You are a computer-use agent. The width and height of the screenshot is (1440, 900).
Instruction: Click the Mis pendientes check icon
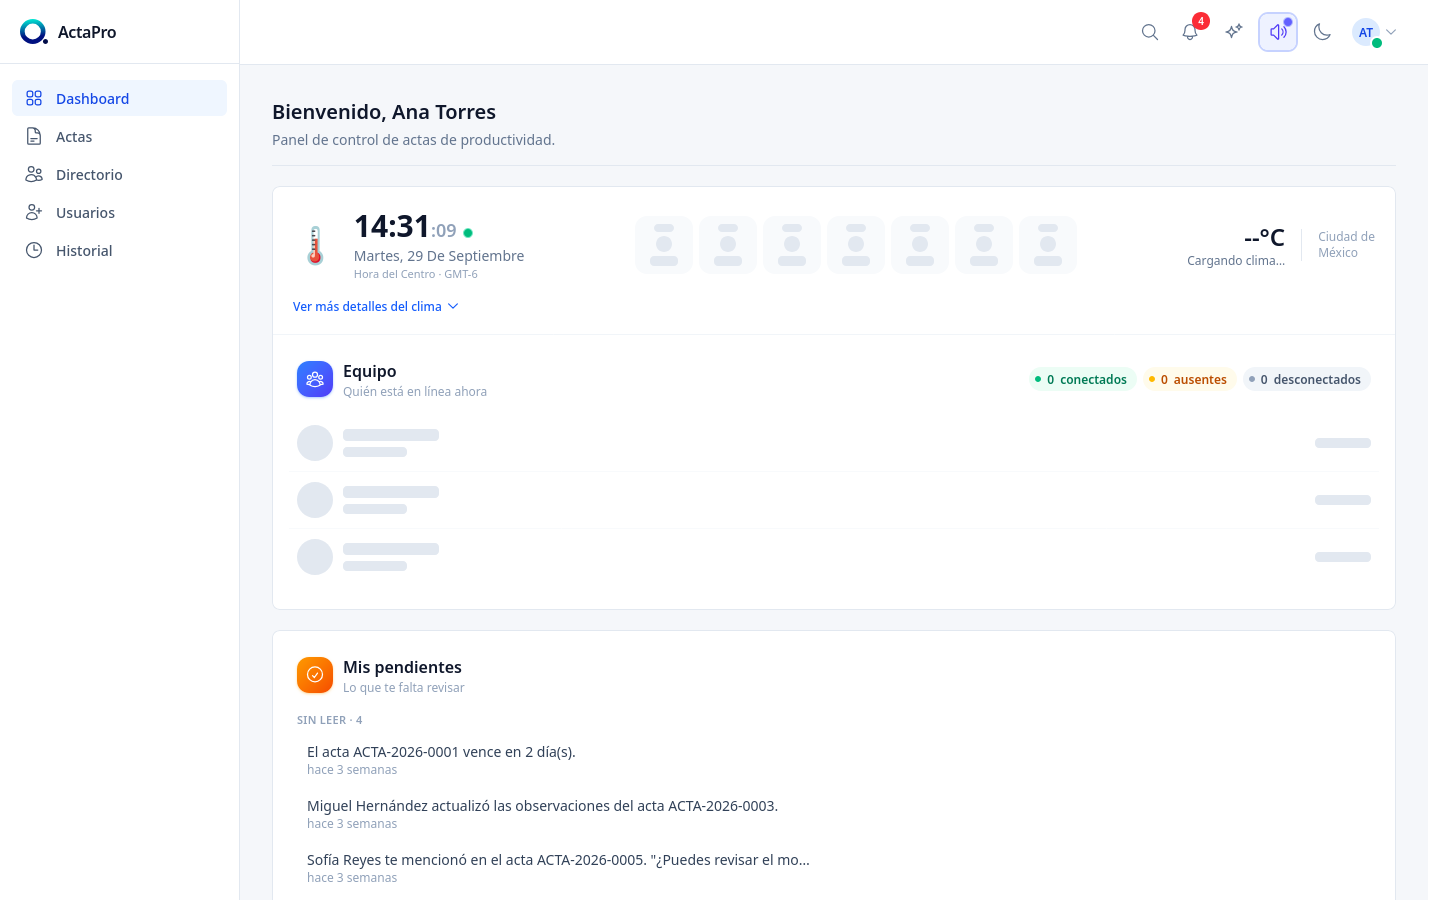tap(315, 675)
